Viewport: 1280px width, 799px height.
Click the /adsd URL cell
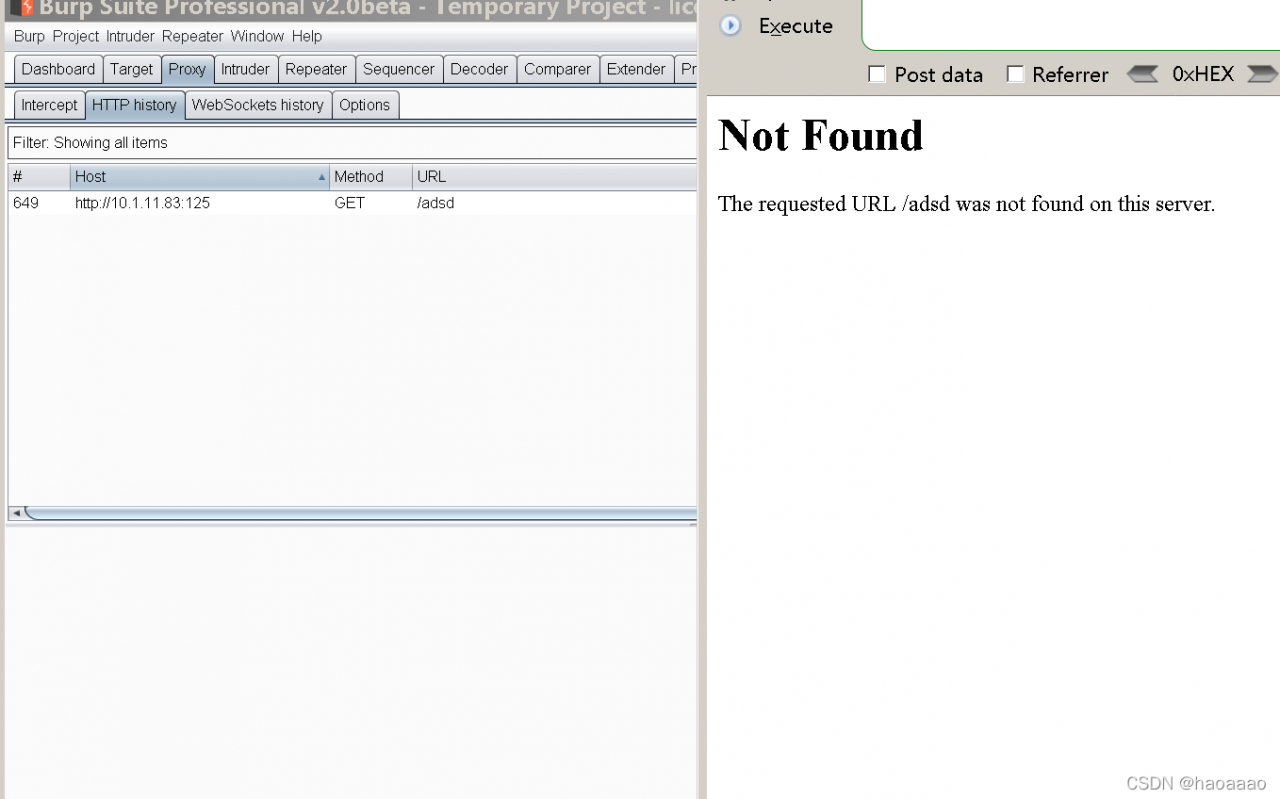pos(436,203)
